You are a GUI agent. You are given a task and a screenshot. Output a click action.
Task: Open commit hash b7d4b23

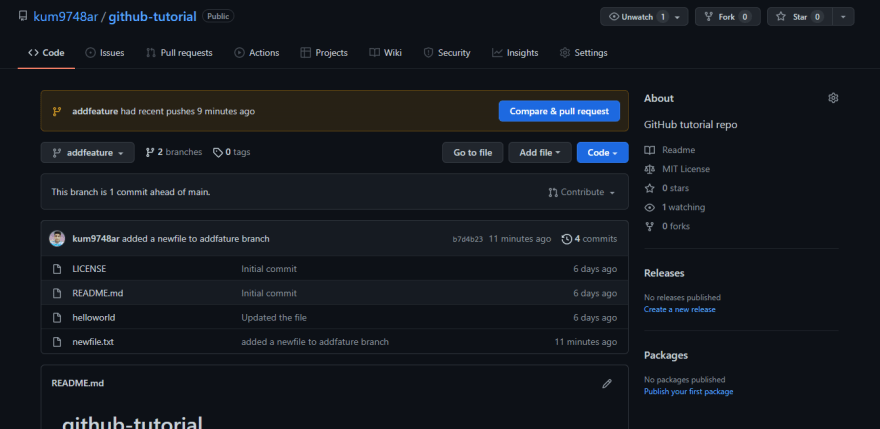pos(468,239)
